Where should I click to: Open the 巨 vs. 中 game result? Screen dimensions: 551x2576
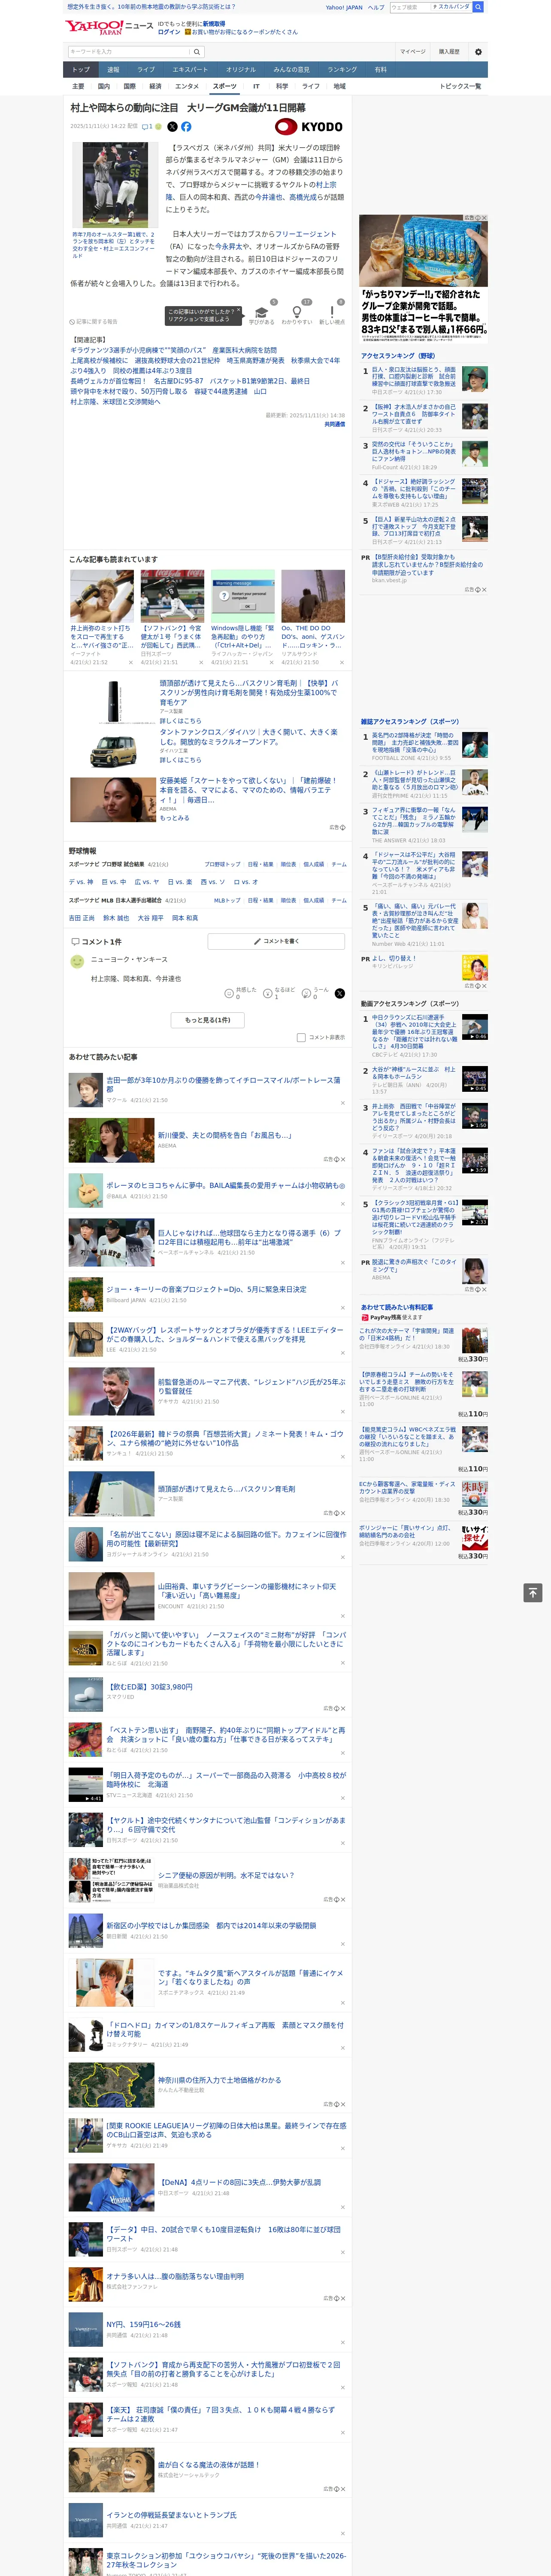115,882
